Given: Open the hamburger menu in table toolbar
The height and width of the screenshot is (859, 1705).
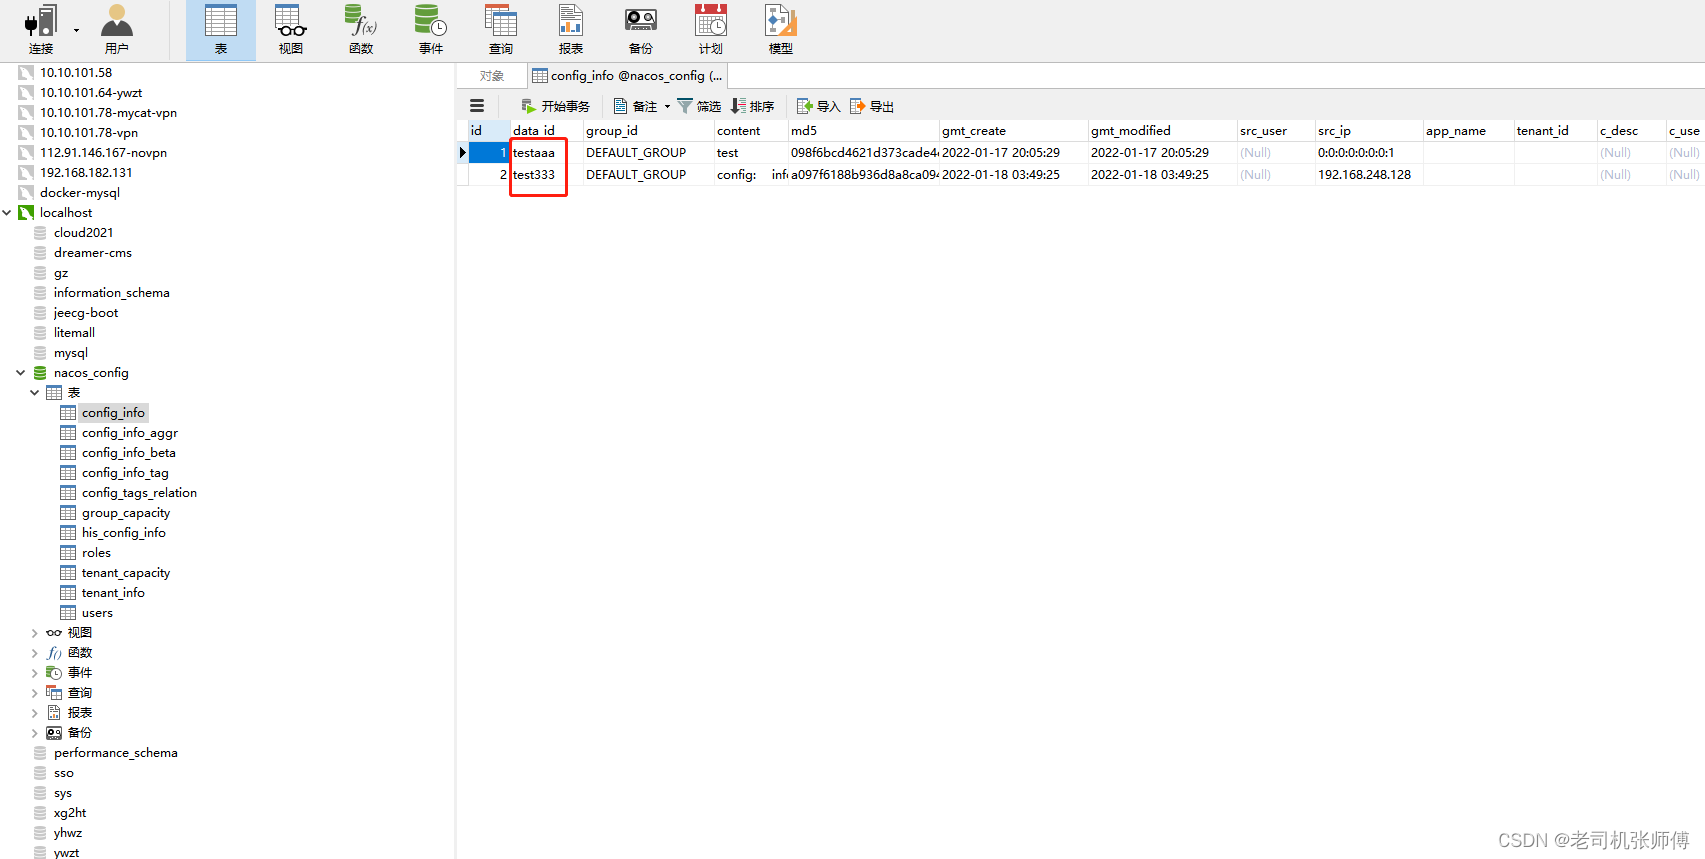Looking at the screenshot, I should [477, 106].
